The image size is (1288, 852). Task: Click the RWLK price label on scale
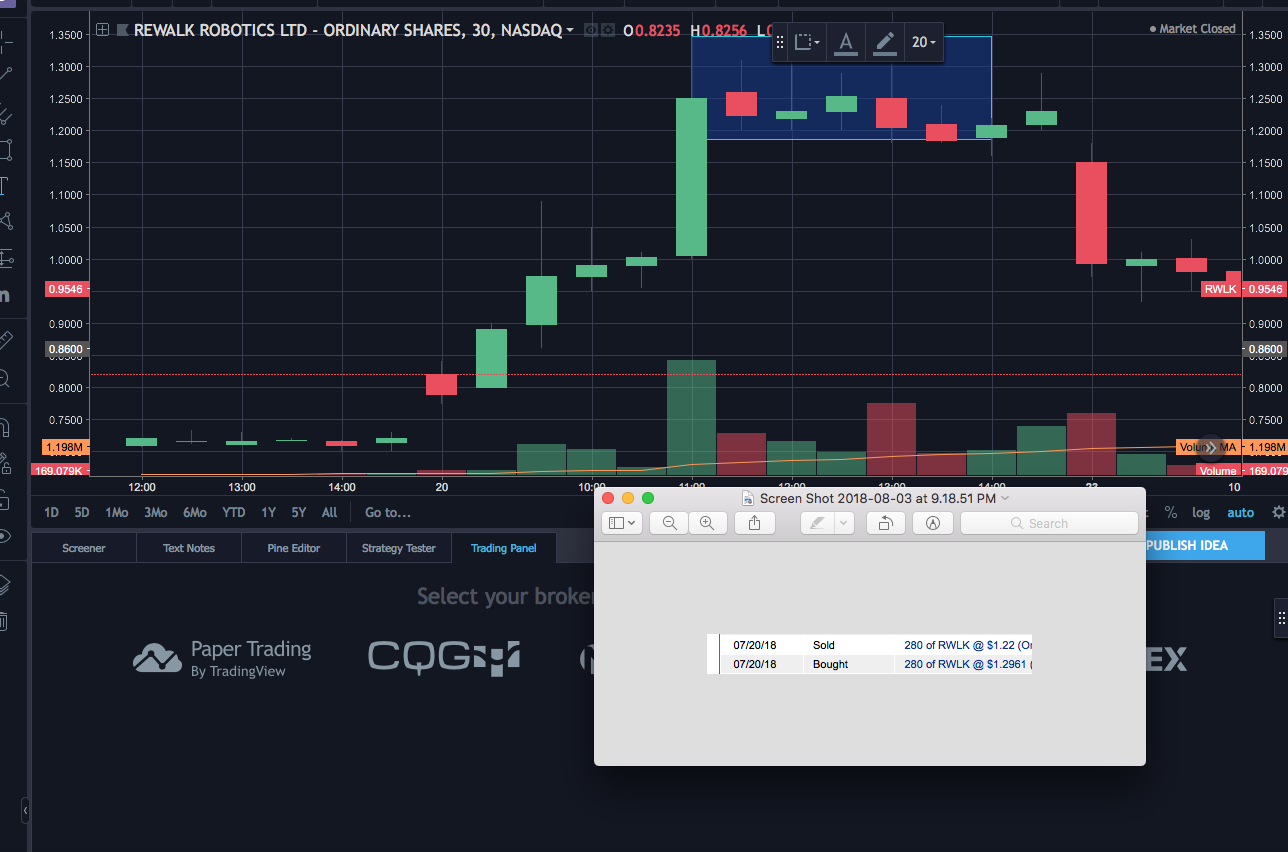point(1220,289)
